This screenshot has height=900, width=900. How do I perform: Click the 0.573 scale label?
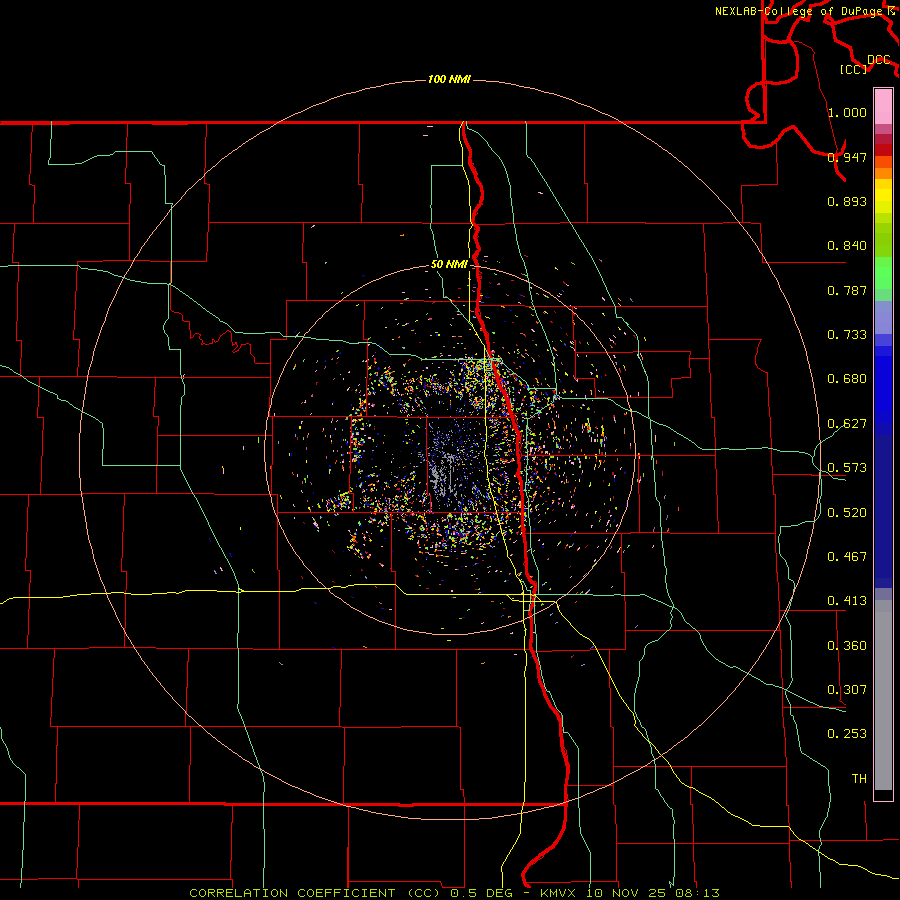847,468
